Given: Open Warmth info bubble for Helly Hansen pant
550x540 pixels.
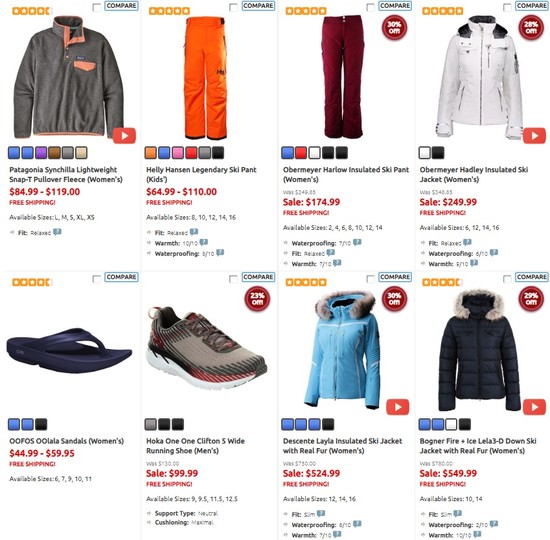Looking at the screenshot, I should tap(204, 242).
